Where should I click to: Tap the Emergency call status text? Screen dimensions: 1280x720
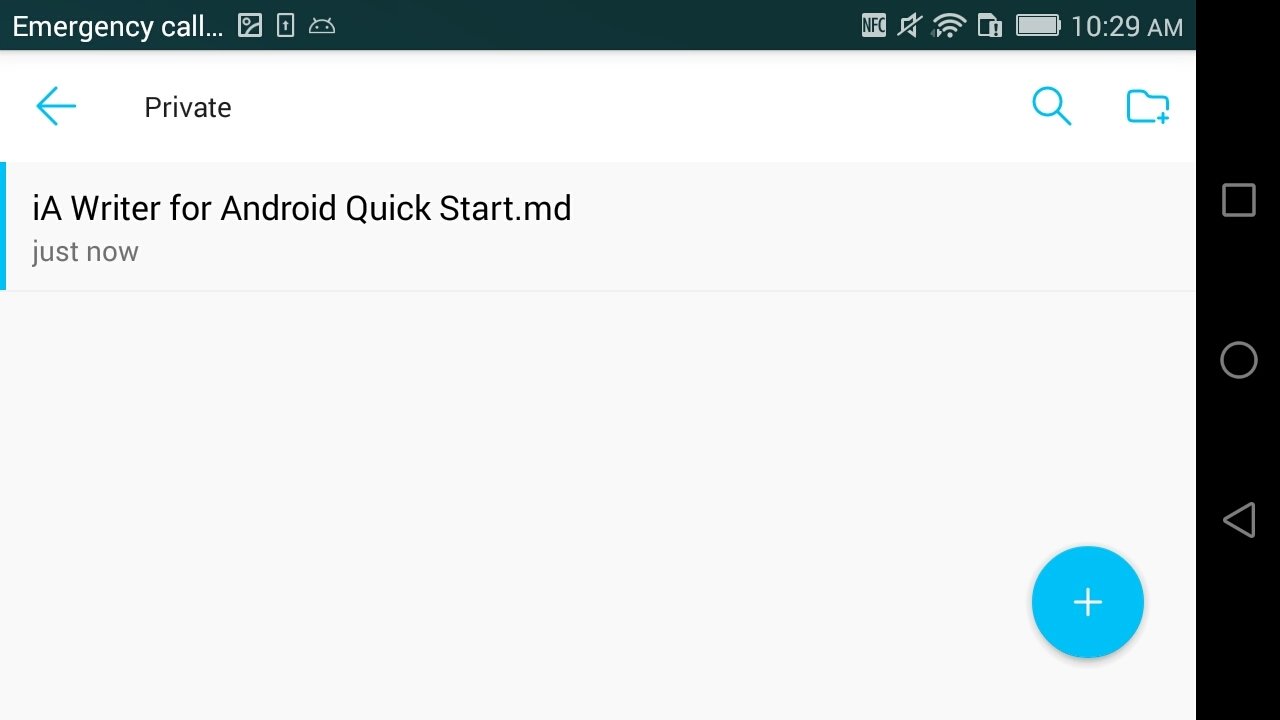[118, 27]
